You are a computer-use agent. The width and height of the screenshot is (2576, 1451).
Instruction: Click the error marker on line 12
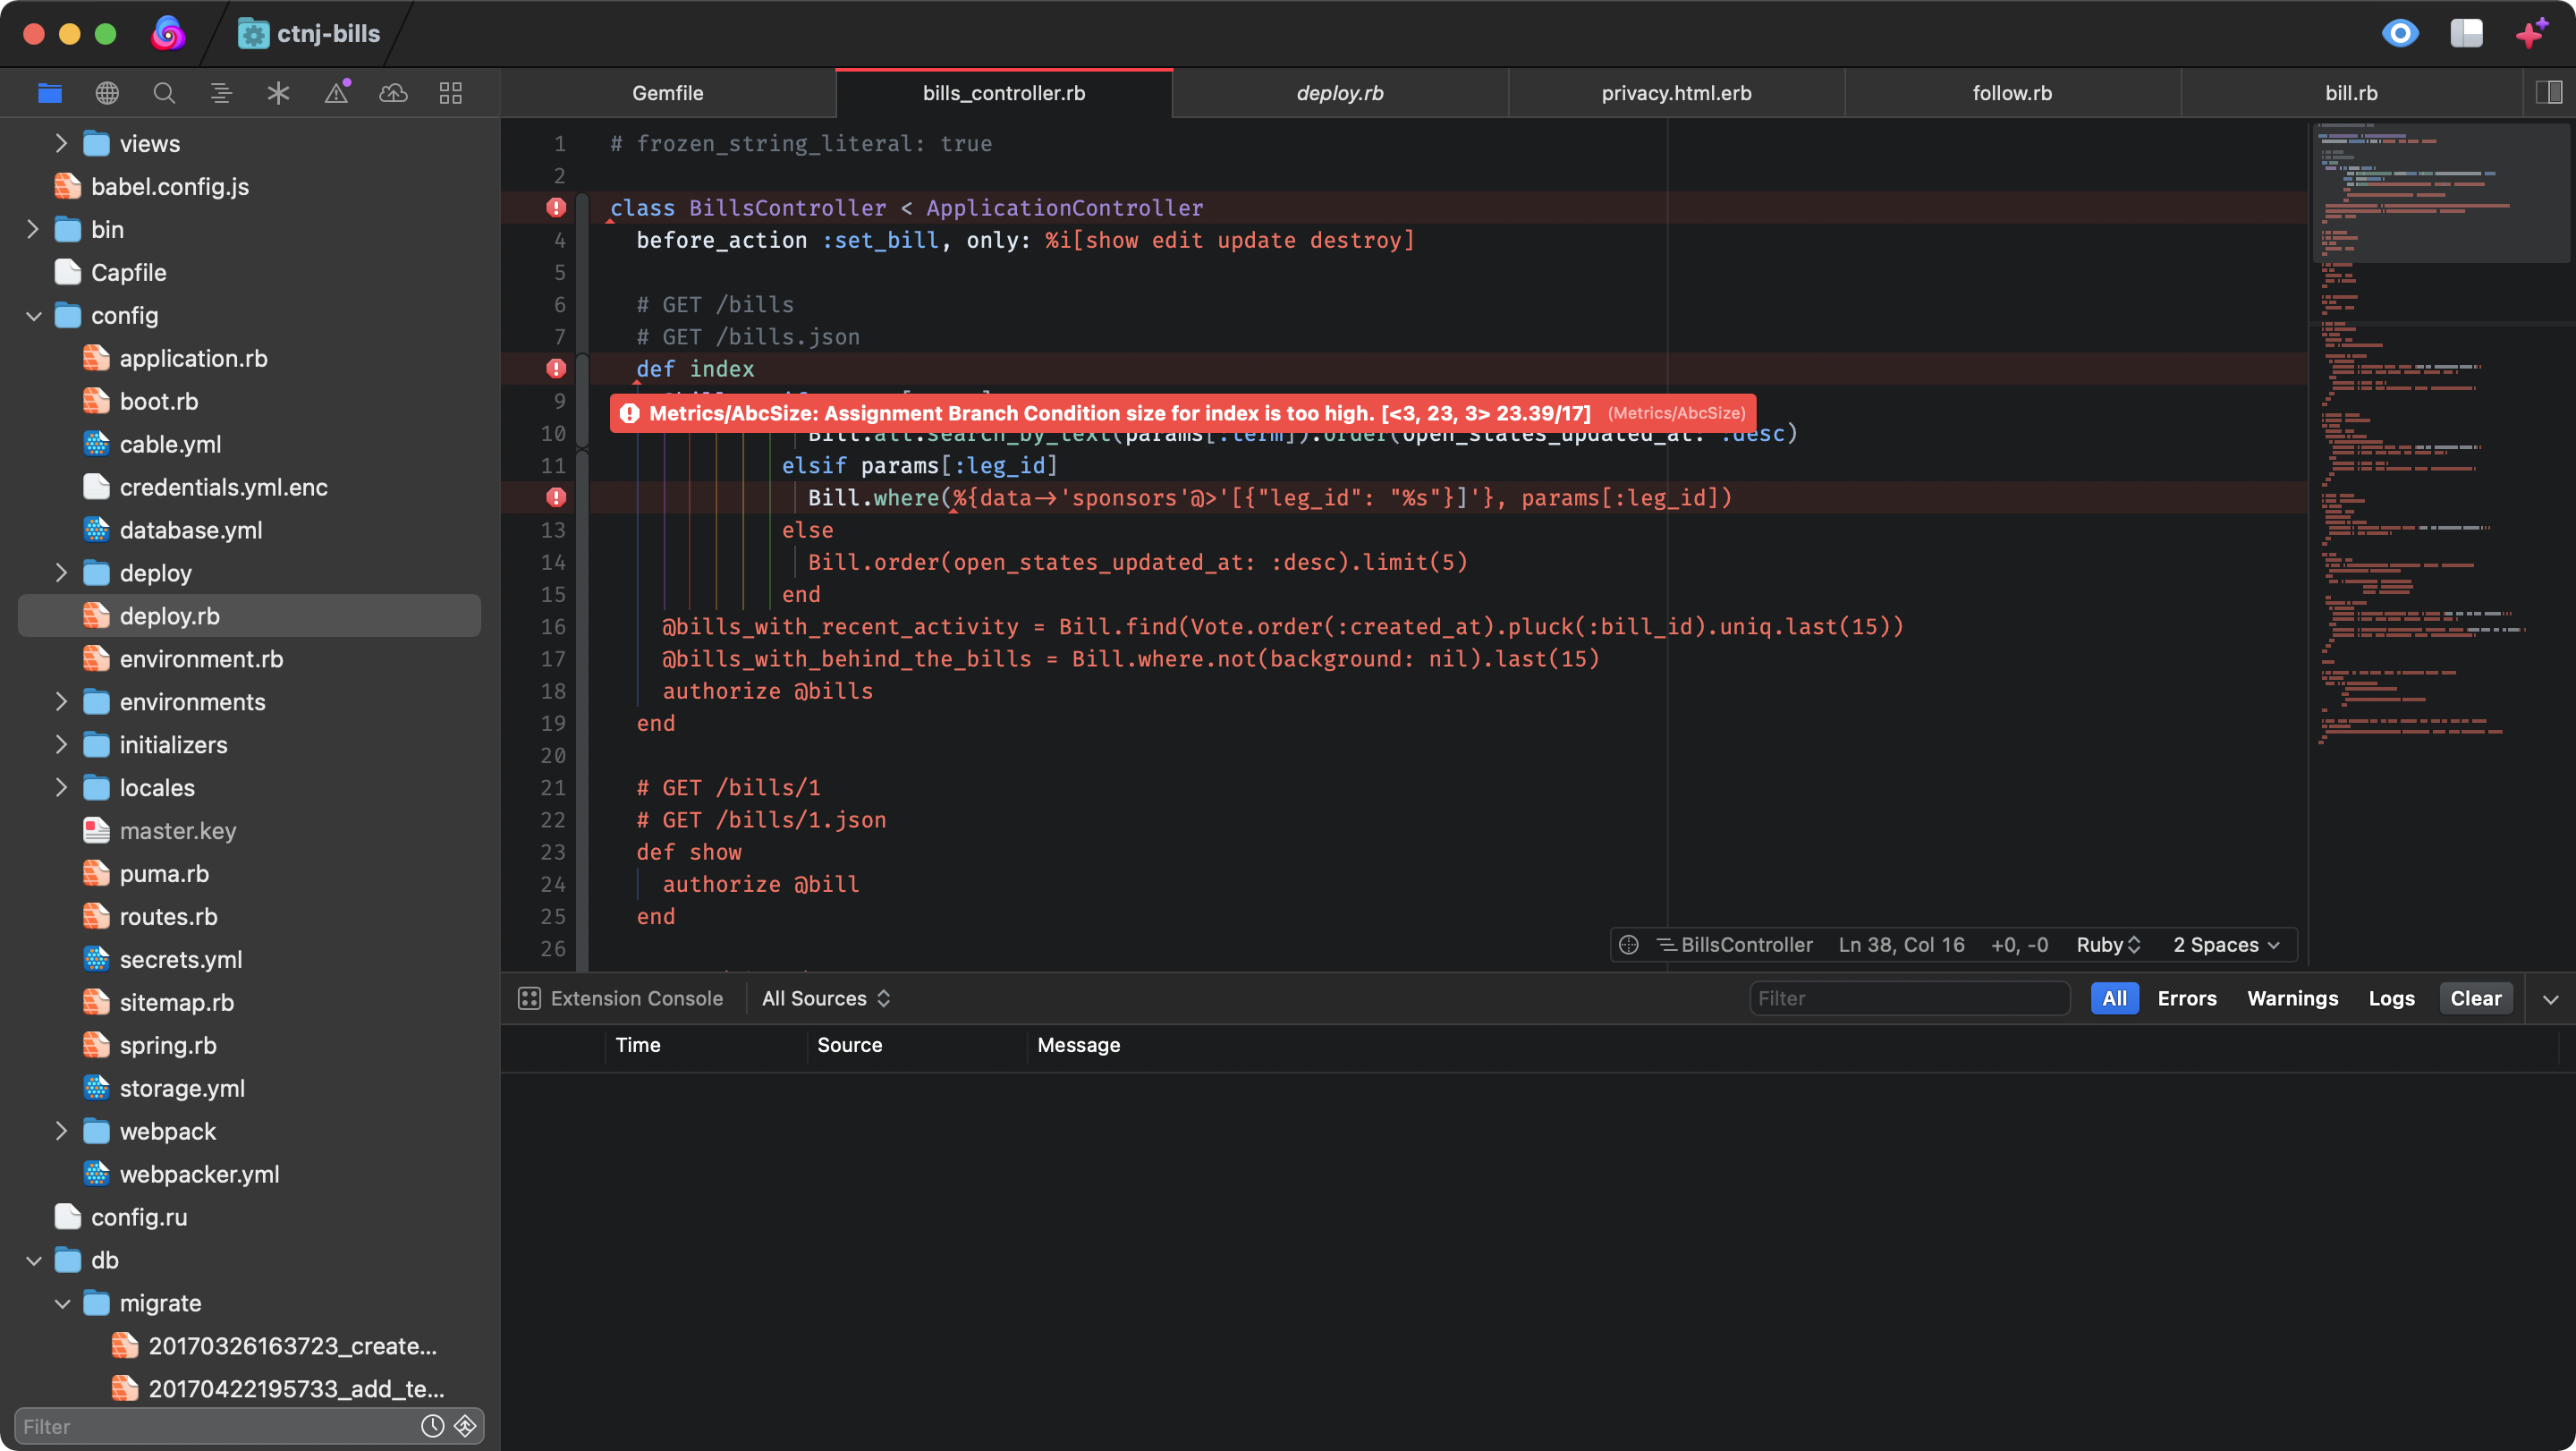tap(556, 497)
